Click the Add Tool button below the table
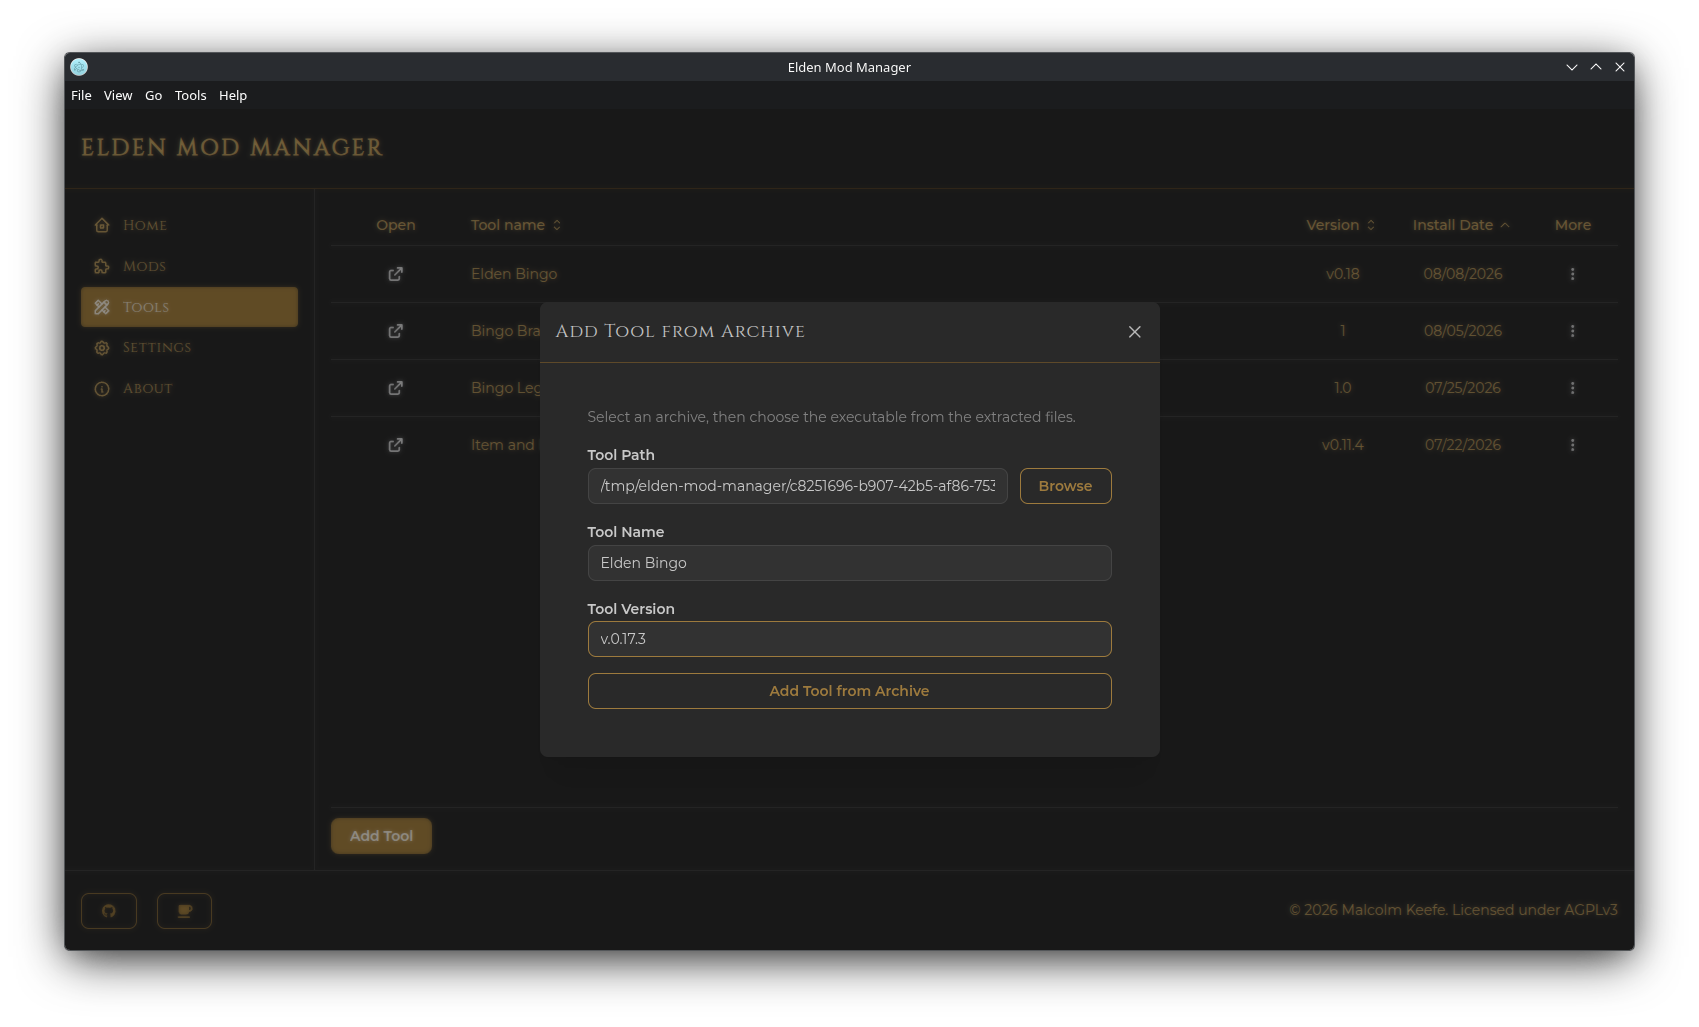 [x=381, y=836]
